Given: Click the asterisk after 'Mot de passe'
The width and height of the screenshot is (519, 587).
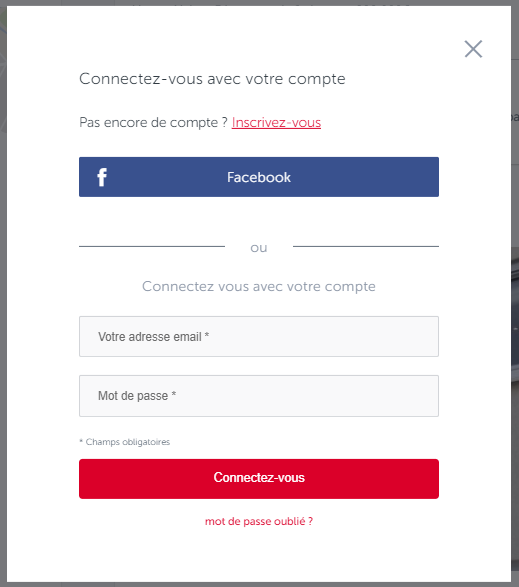Looking at the screenshot, I should 174,394.
